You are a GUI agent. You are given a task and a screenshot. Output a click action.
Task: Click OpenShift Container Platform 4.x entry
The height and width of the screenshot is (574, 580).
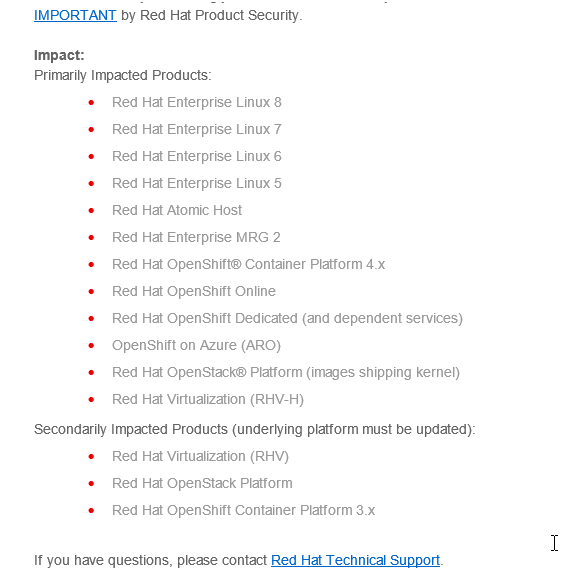click(249, 264)
